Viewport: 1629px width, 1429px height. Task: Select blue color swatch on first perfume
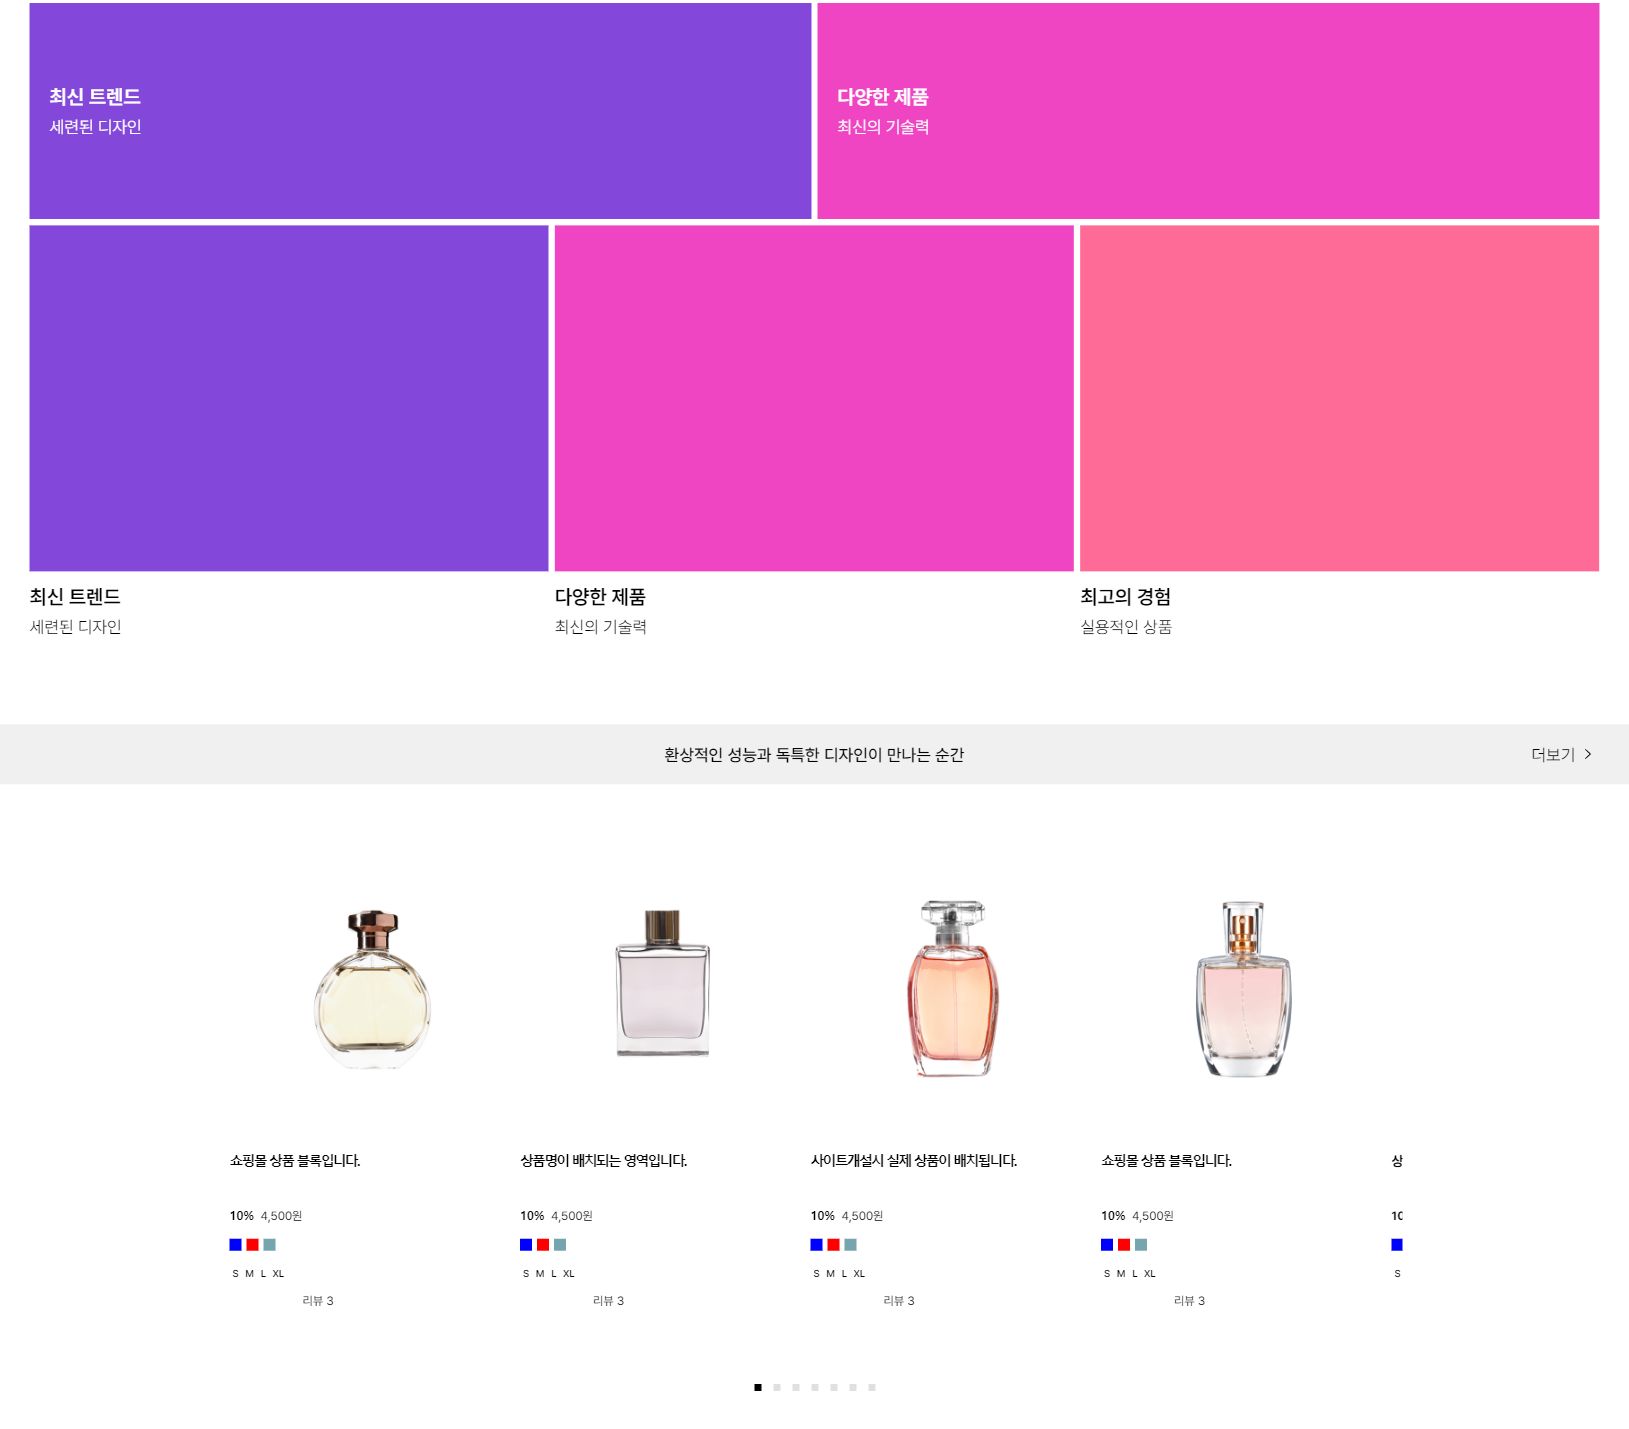tap(236, 1245)
